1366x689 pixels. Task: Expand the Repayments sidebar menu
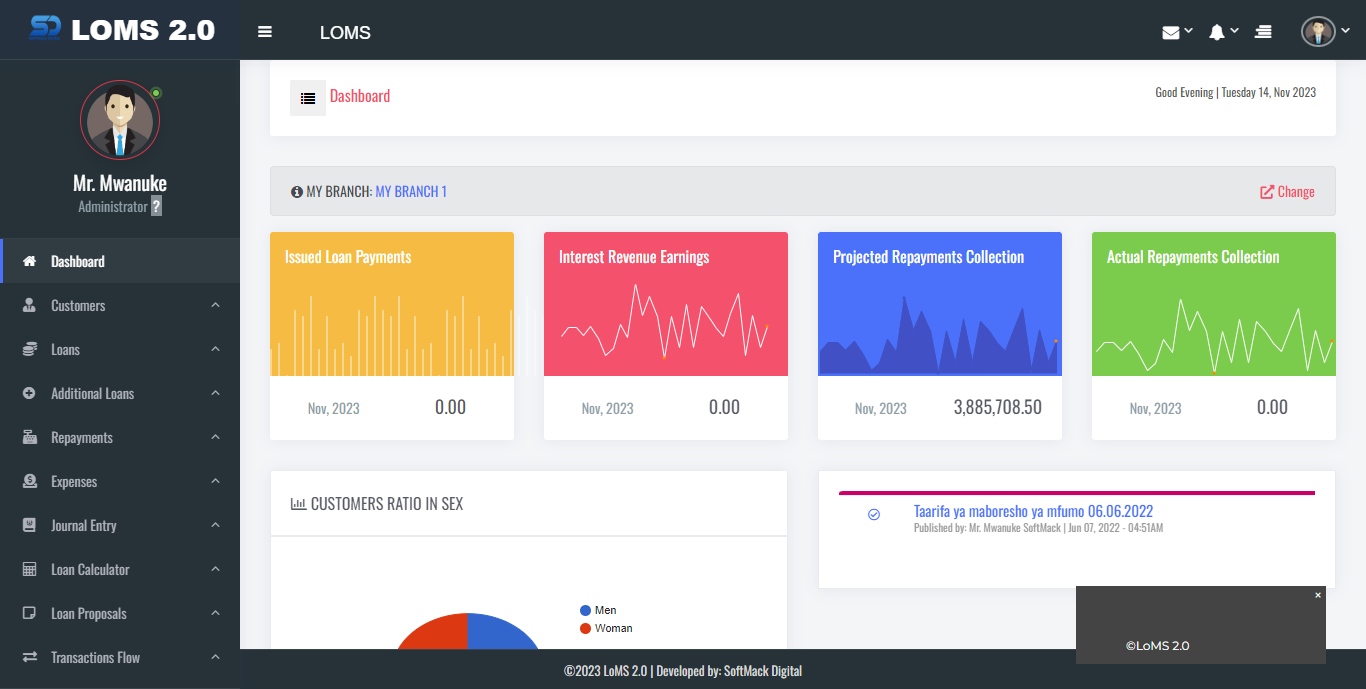[82, 438]
